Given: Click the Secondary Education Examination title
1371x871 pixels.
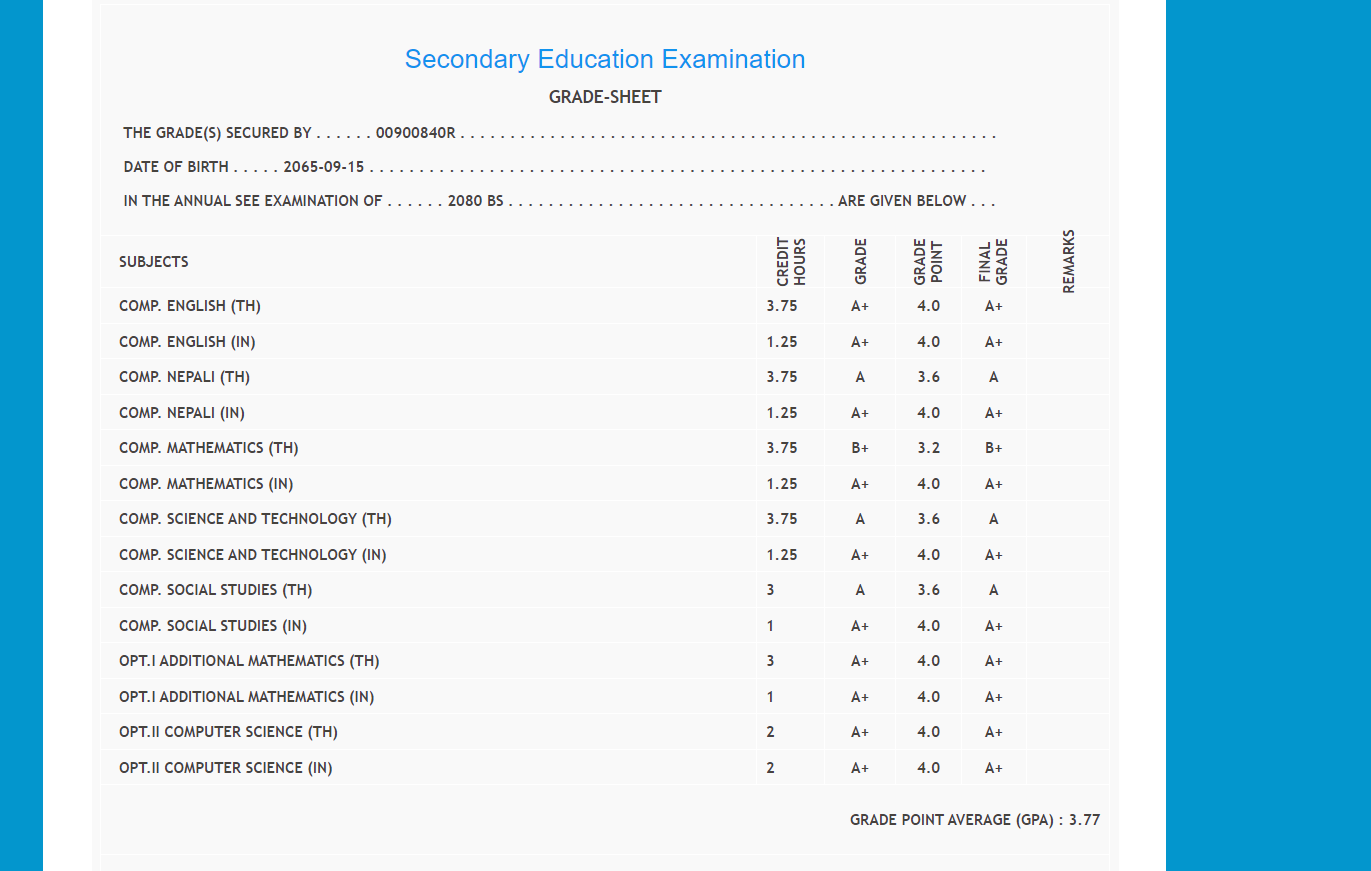Looking at the screenshot, I should [604, 59].
